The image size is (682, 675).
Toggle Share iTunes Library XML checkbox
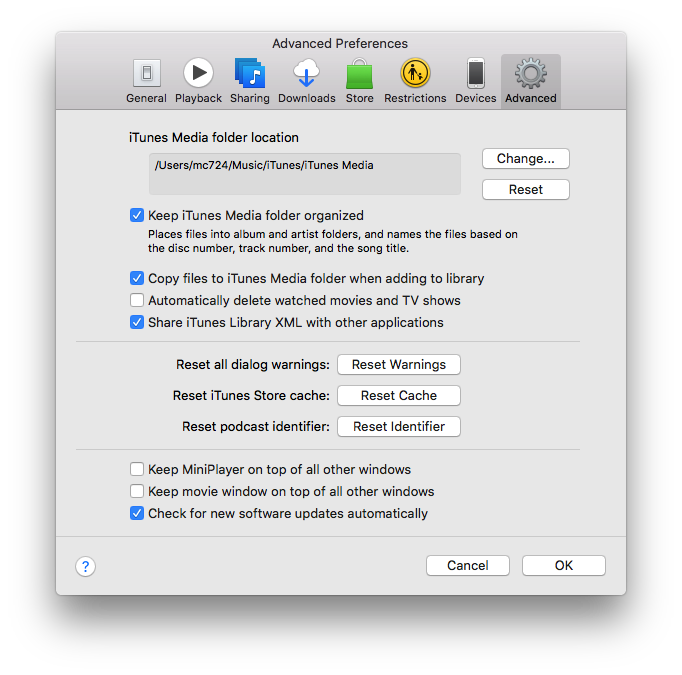[x=137, y=323]
